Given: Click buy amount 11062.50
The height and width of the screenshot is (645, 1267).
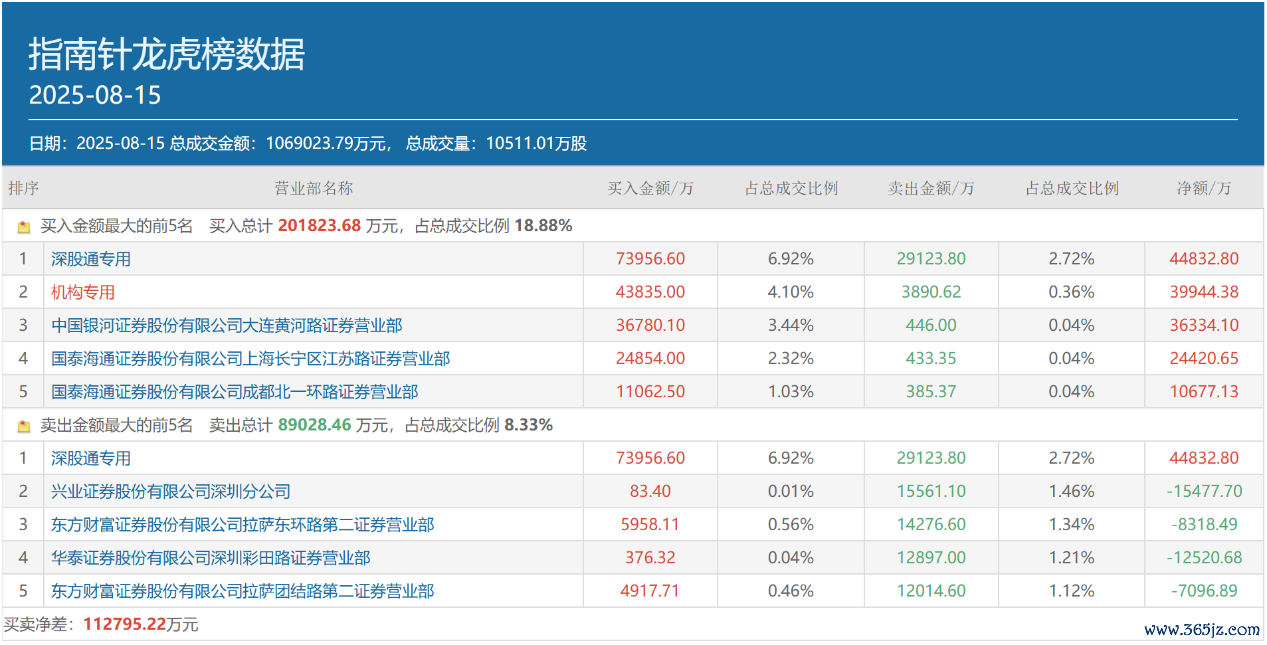Looking at the screenshot, I should [651, 391].
